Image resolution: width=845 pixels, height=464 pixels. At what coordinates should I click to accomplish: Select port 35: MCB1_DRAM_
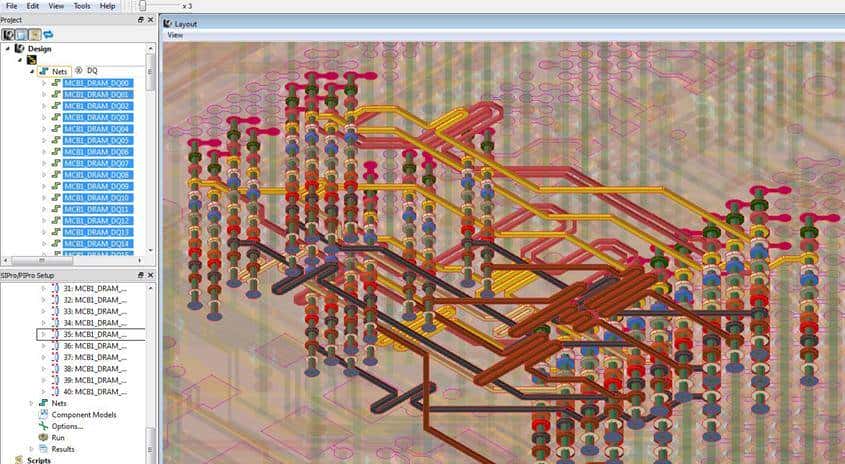(x=95, y=334)
